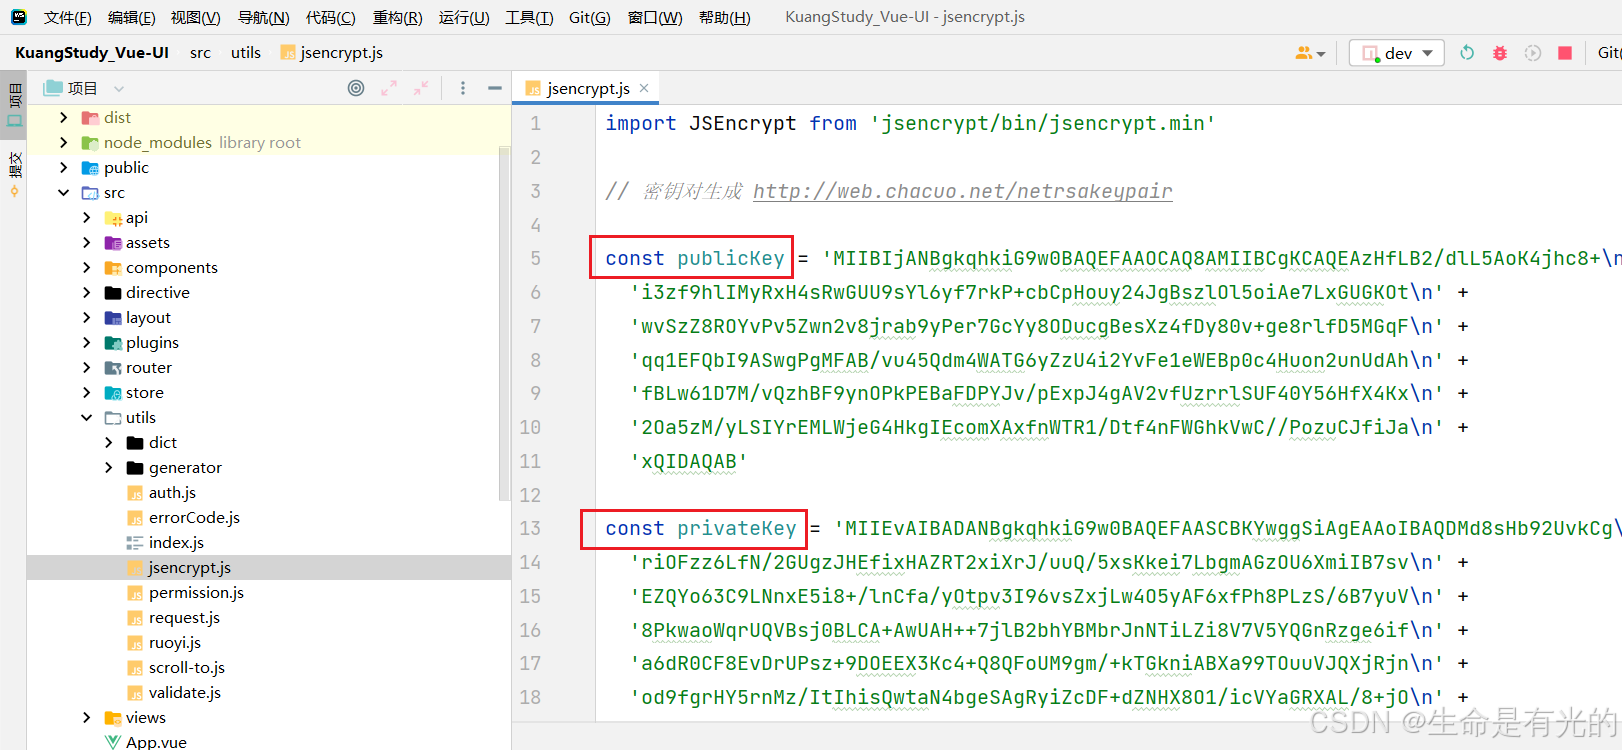Click the green Run/Rerun icon
This screenshot has height=750, width=1622.
coord(1467,53)
